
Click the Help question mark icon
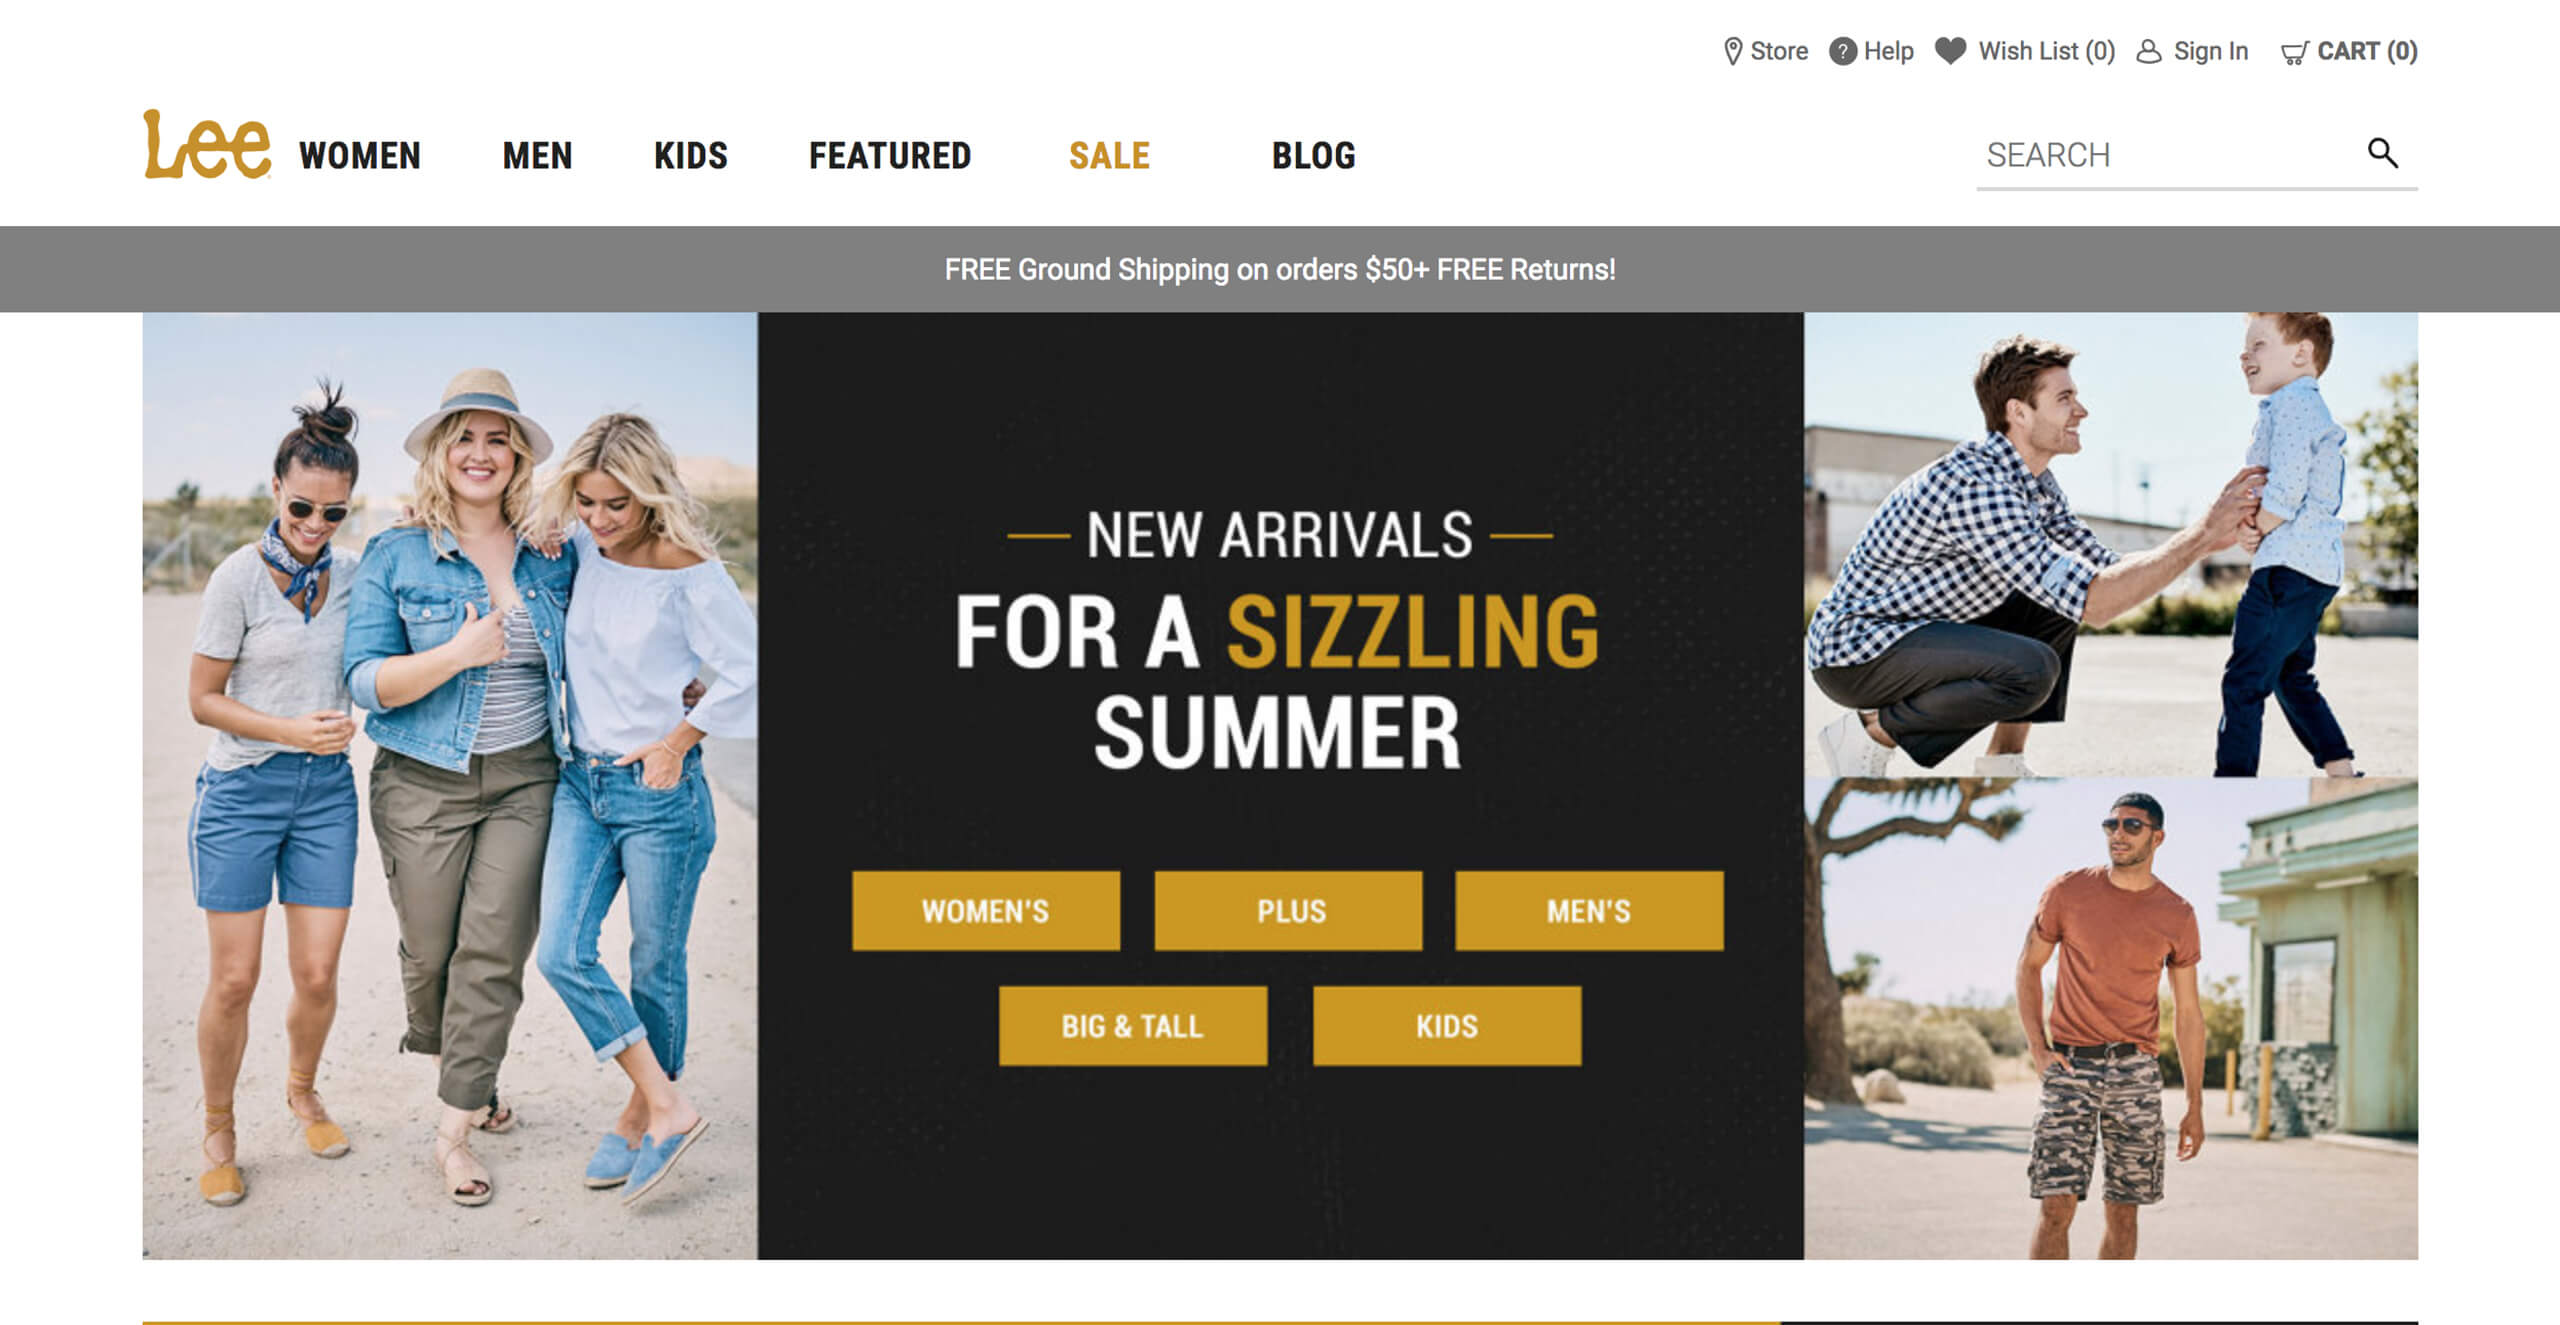(1843, 51)
